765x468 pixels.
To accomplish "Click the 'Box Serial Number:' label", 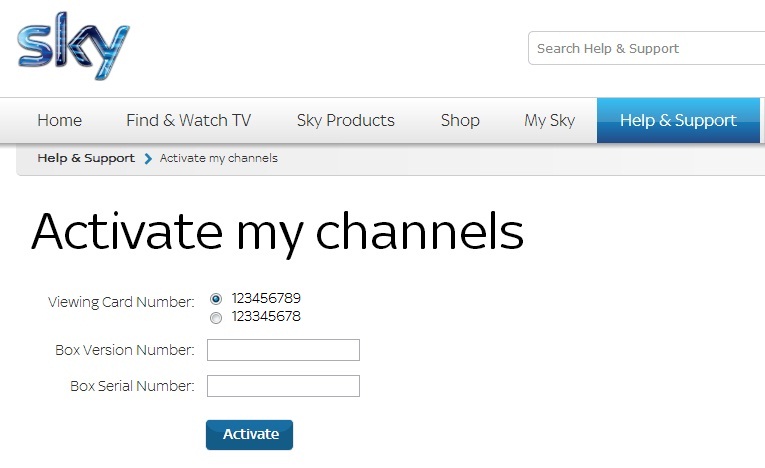I will (x=132, y=386).
